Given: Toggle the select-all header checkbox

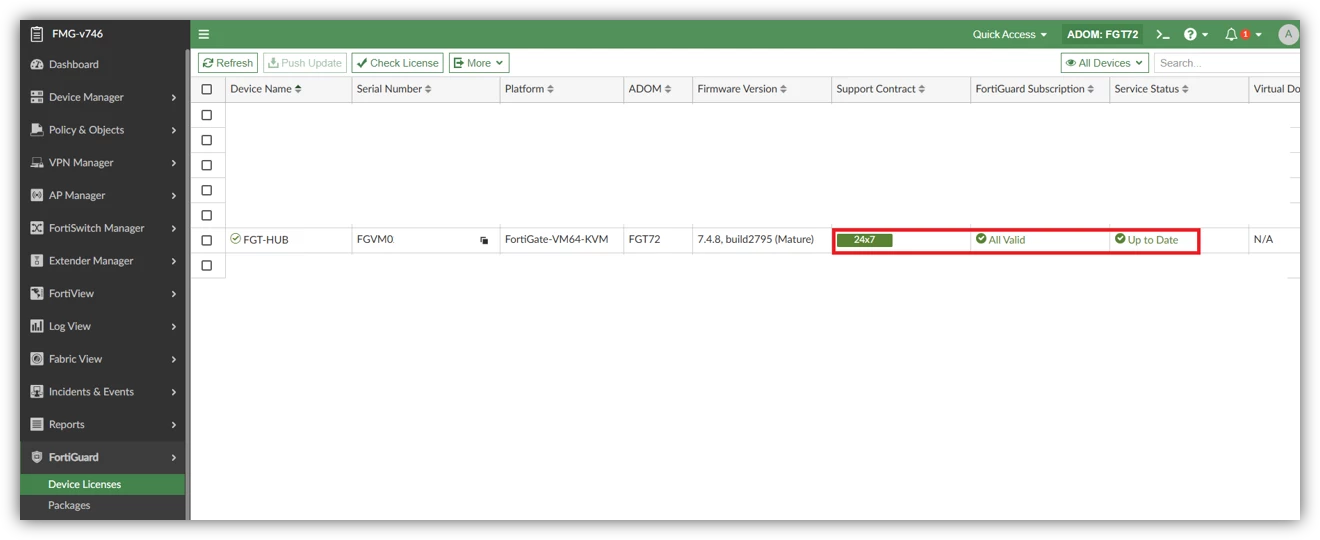Looking at the screenshot, I should [207, 89].
